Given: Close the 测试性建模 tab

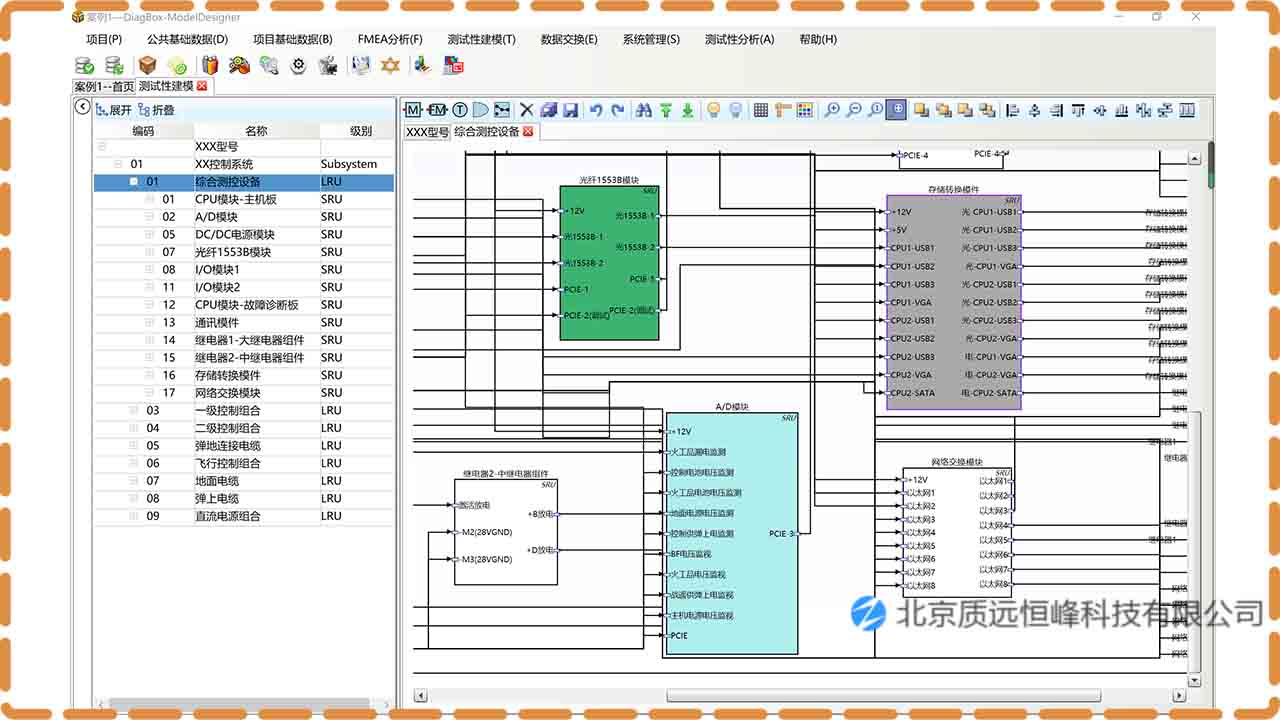Looking at the screenshot, I should [x=202, y=86].
